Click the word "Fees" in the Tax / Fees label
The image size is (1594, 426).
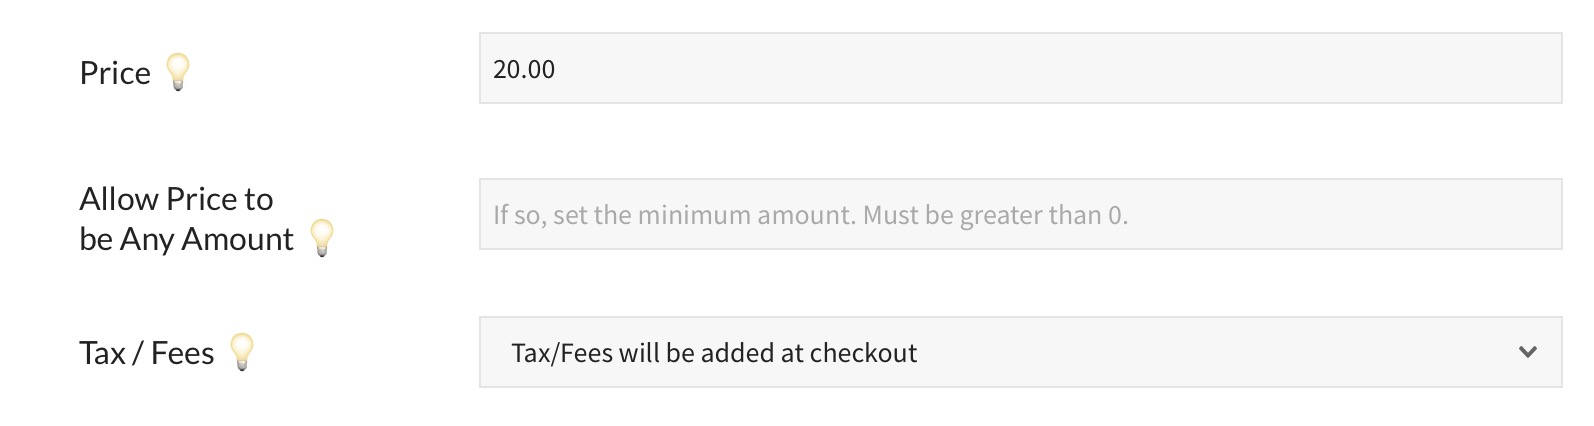click(183, 353)
